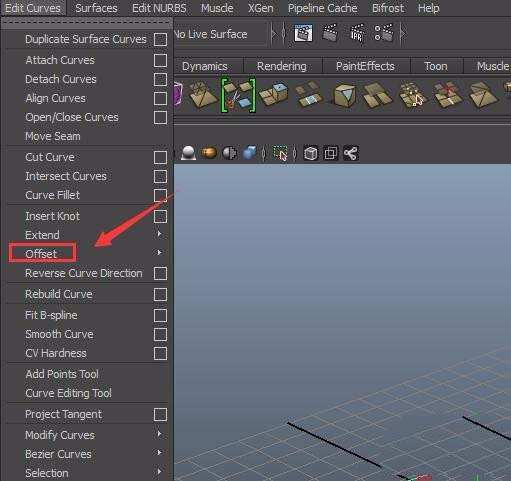Screen dimensions: 511x481
Task: Click the share-nodes viewport icon
Action: pyautogui.click(x=351, y=154)
